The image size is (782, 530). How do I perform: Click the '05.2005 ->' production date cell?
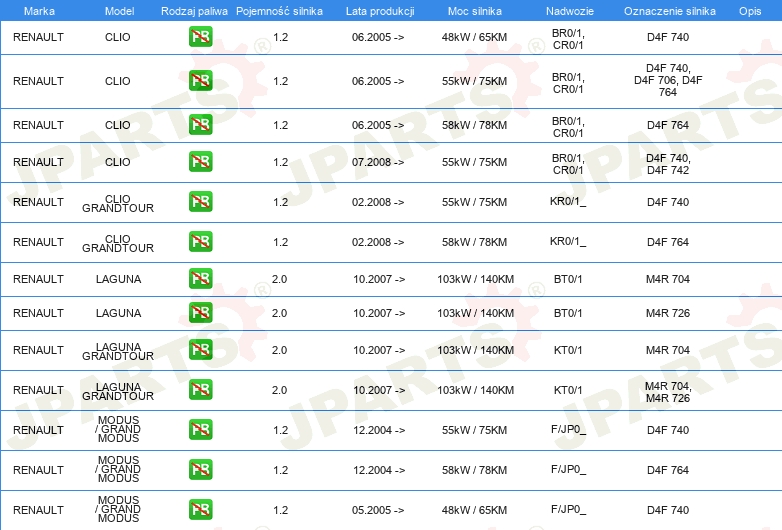[379, 510]
